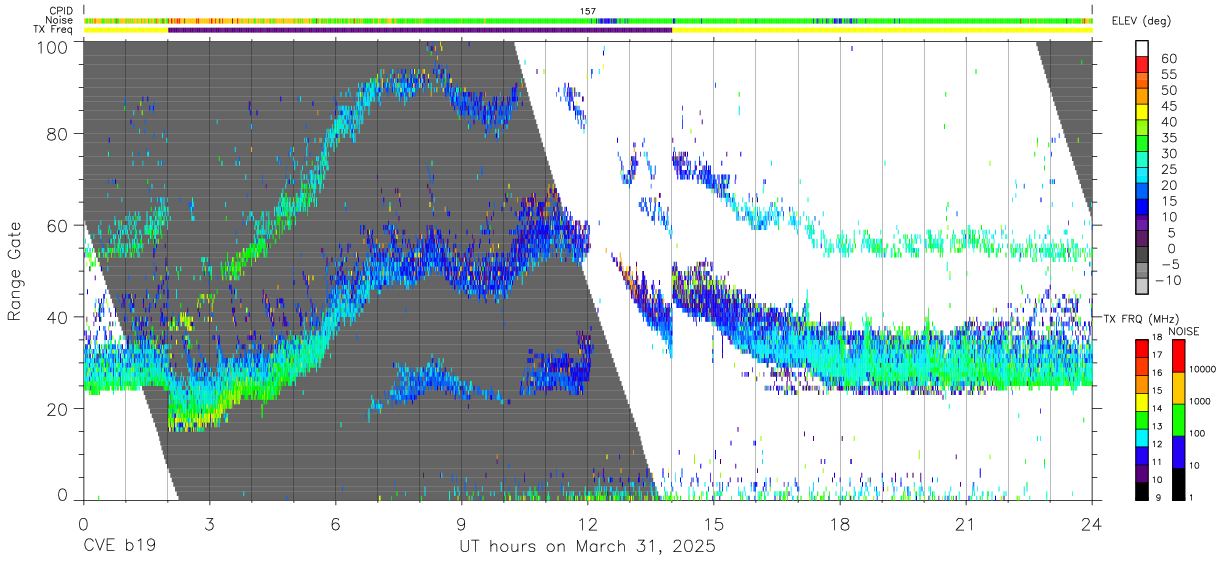Click the −10 label on ELEV scale
The image size is (1228, 567).
click(x=1167, y=279)
